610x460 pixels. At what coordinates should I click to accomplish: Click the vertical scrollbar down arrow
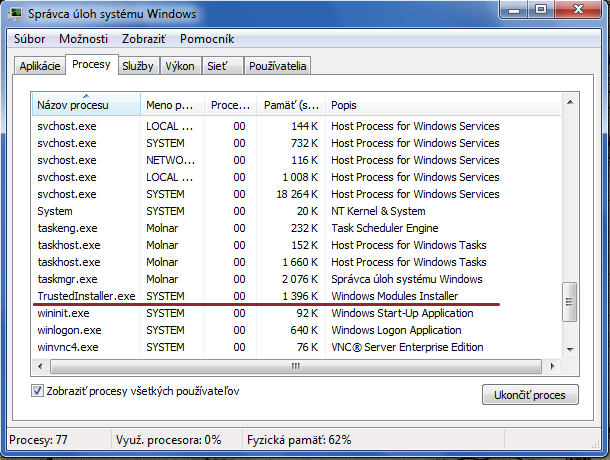(569, 346)
